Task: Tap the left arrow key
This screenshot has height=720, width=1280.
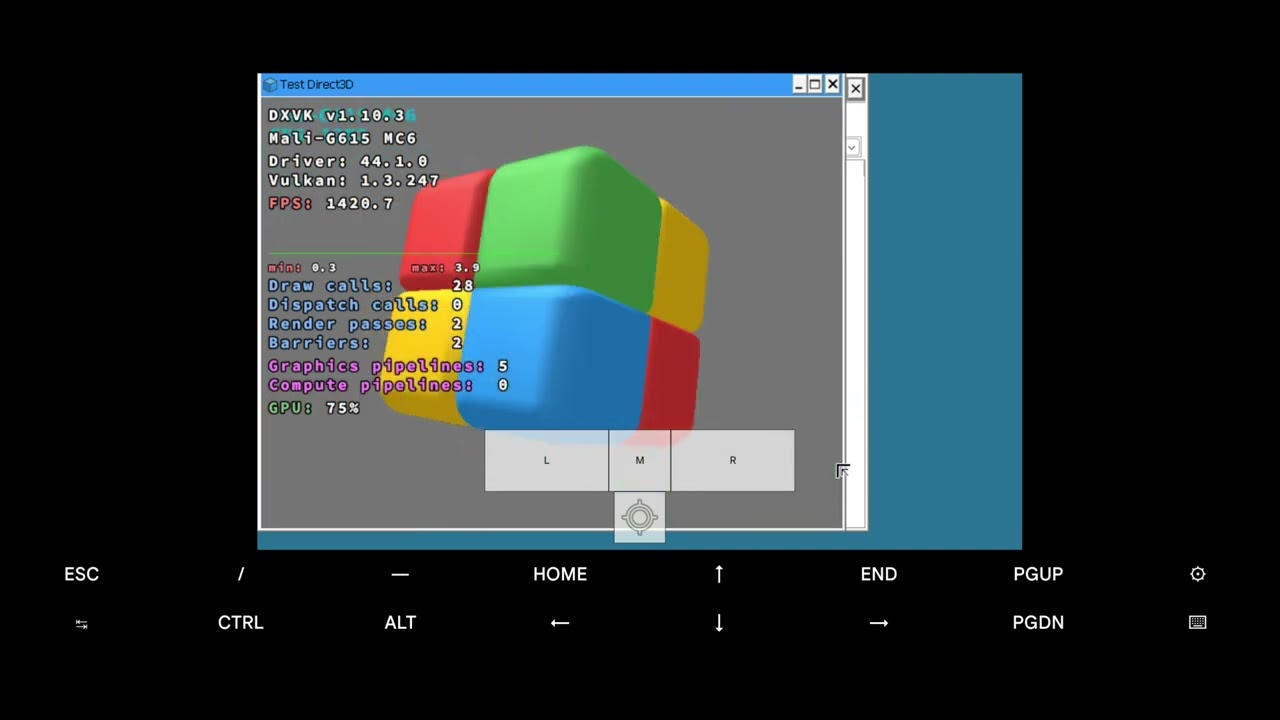Action: (x=560, y=622)
